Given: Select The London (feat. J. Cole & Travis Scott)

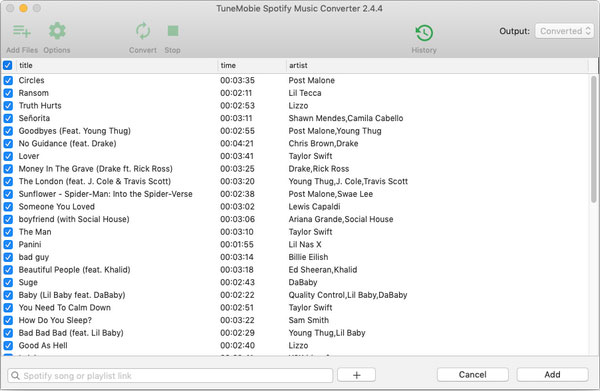Looking at the screenshot, I should click(95, 181).
